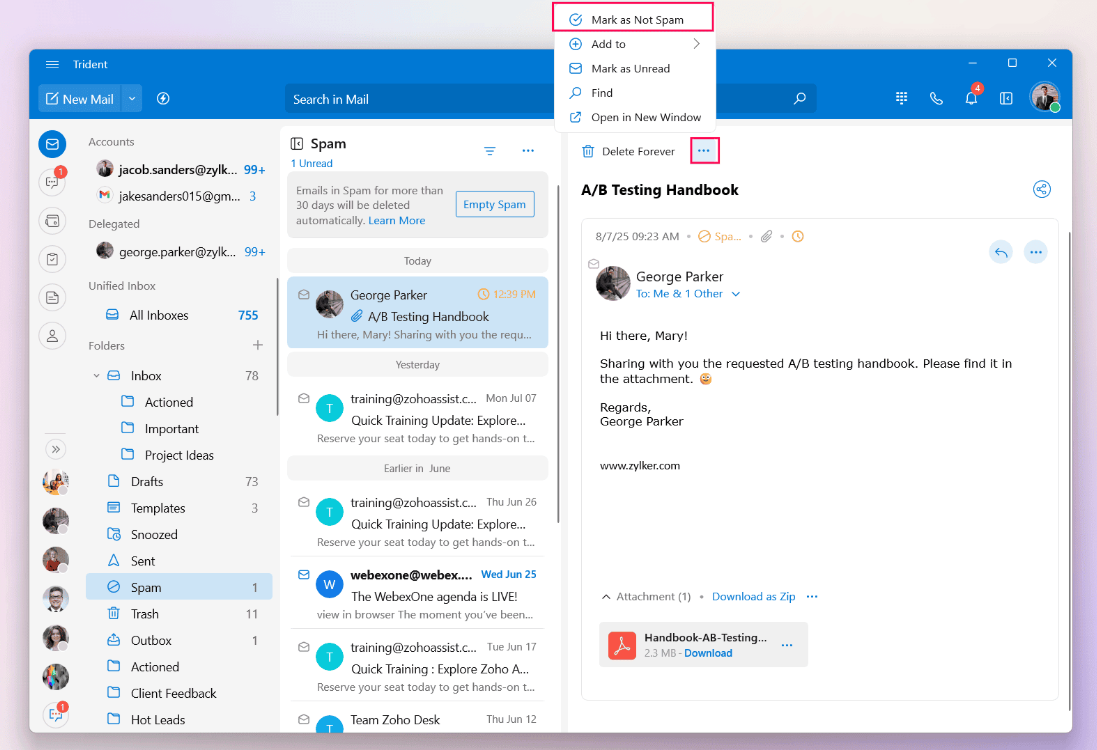Open the Trash folder

tap(179, 614)
